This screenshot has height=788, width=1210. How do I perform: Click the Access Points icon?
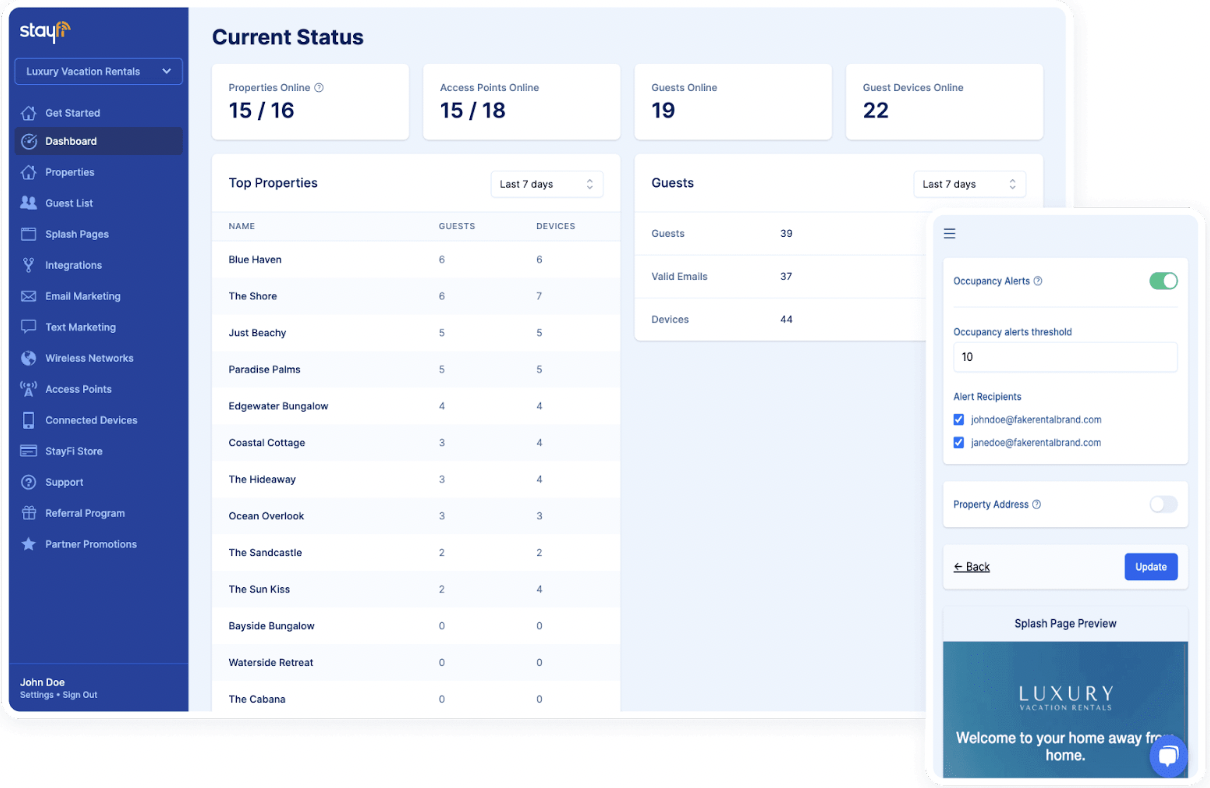(29, 389)
